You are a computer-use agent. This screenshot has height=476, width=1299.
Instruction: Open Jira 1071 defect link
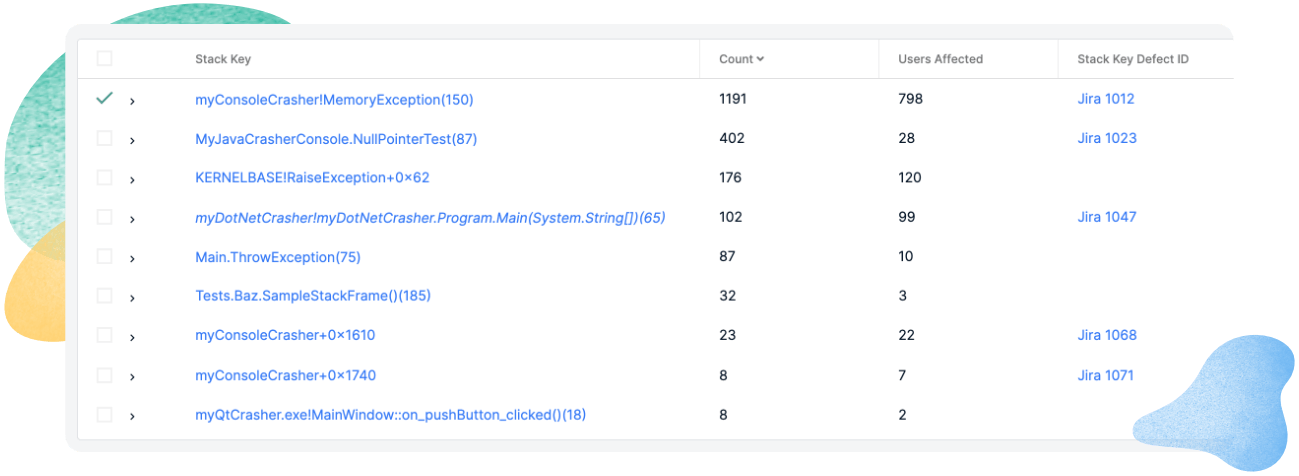point(1106,375)
